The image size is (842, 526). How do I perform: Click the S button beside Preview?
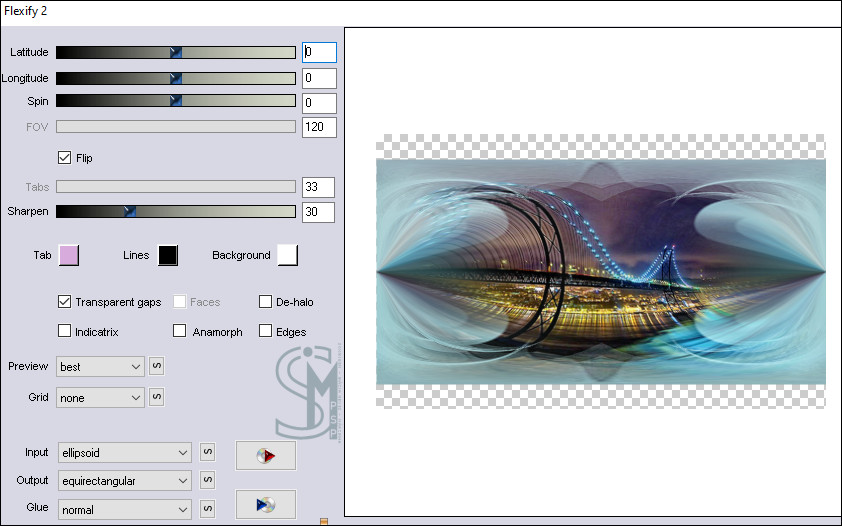[x=156, y=367]
